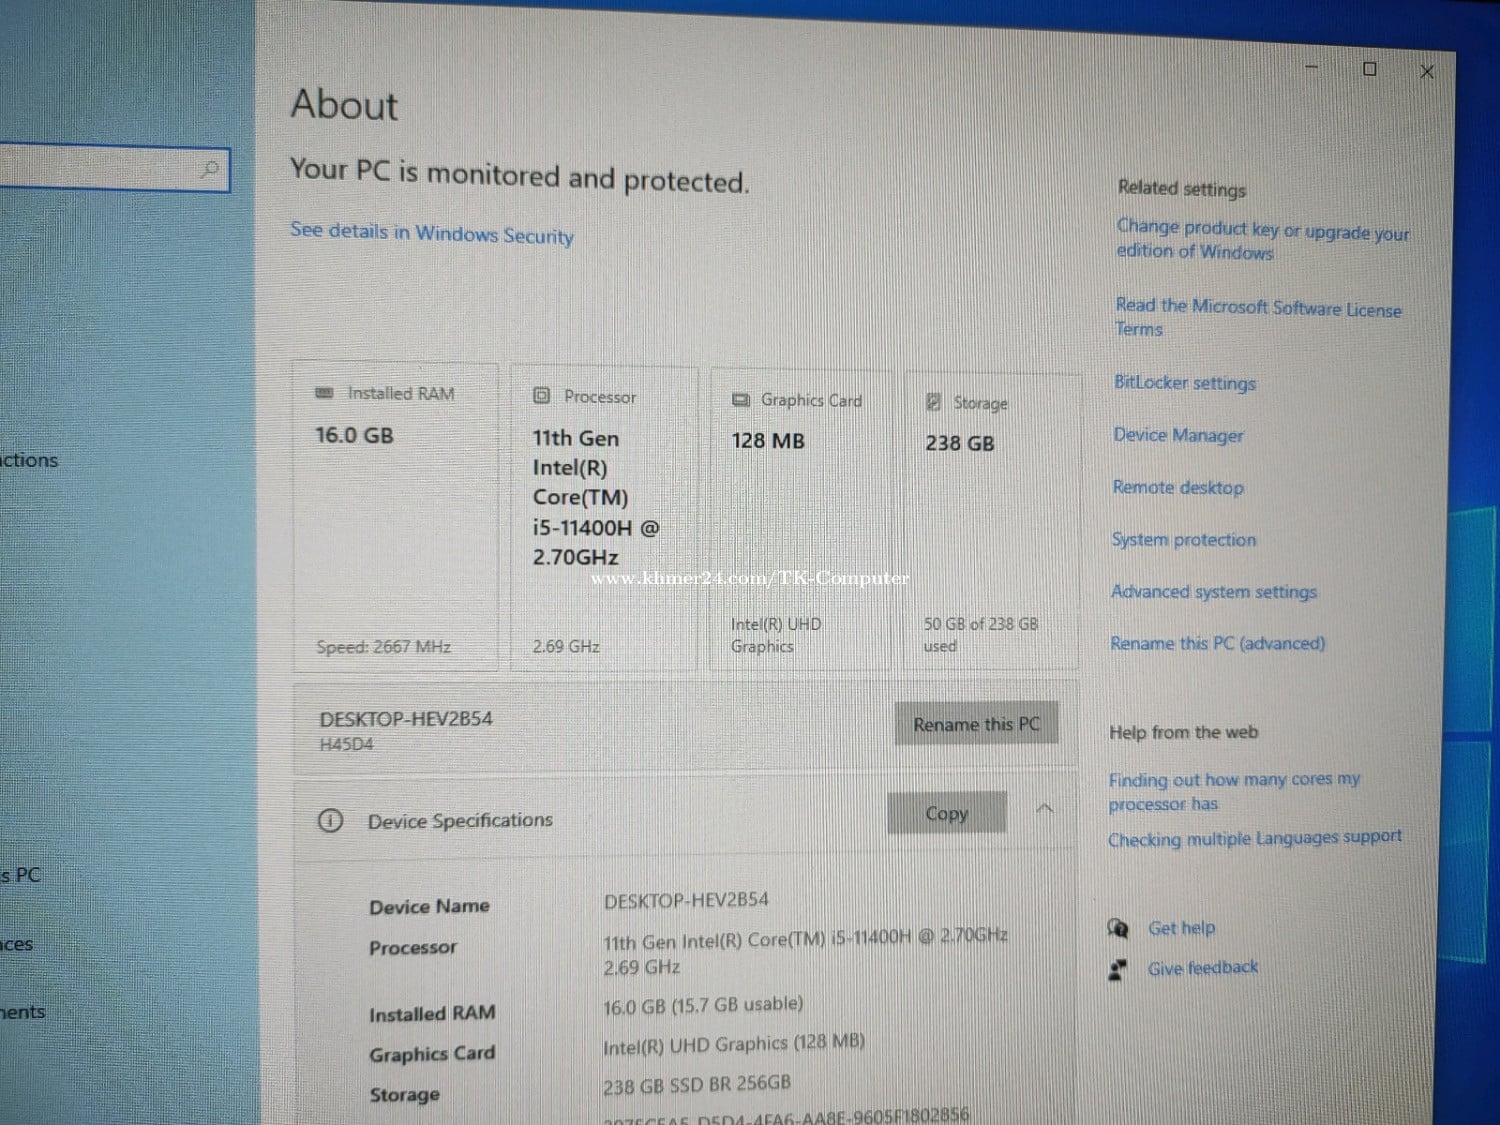
Task: Open System protection link
Action: 1183,540
